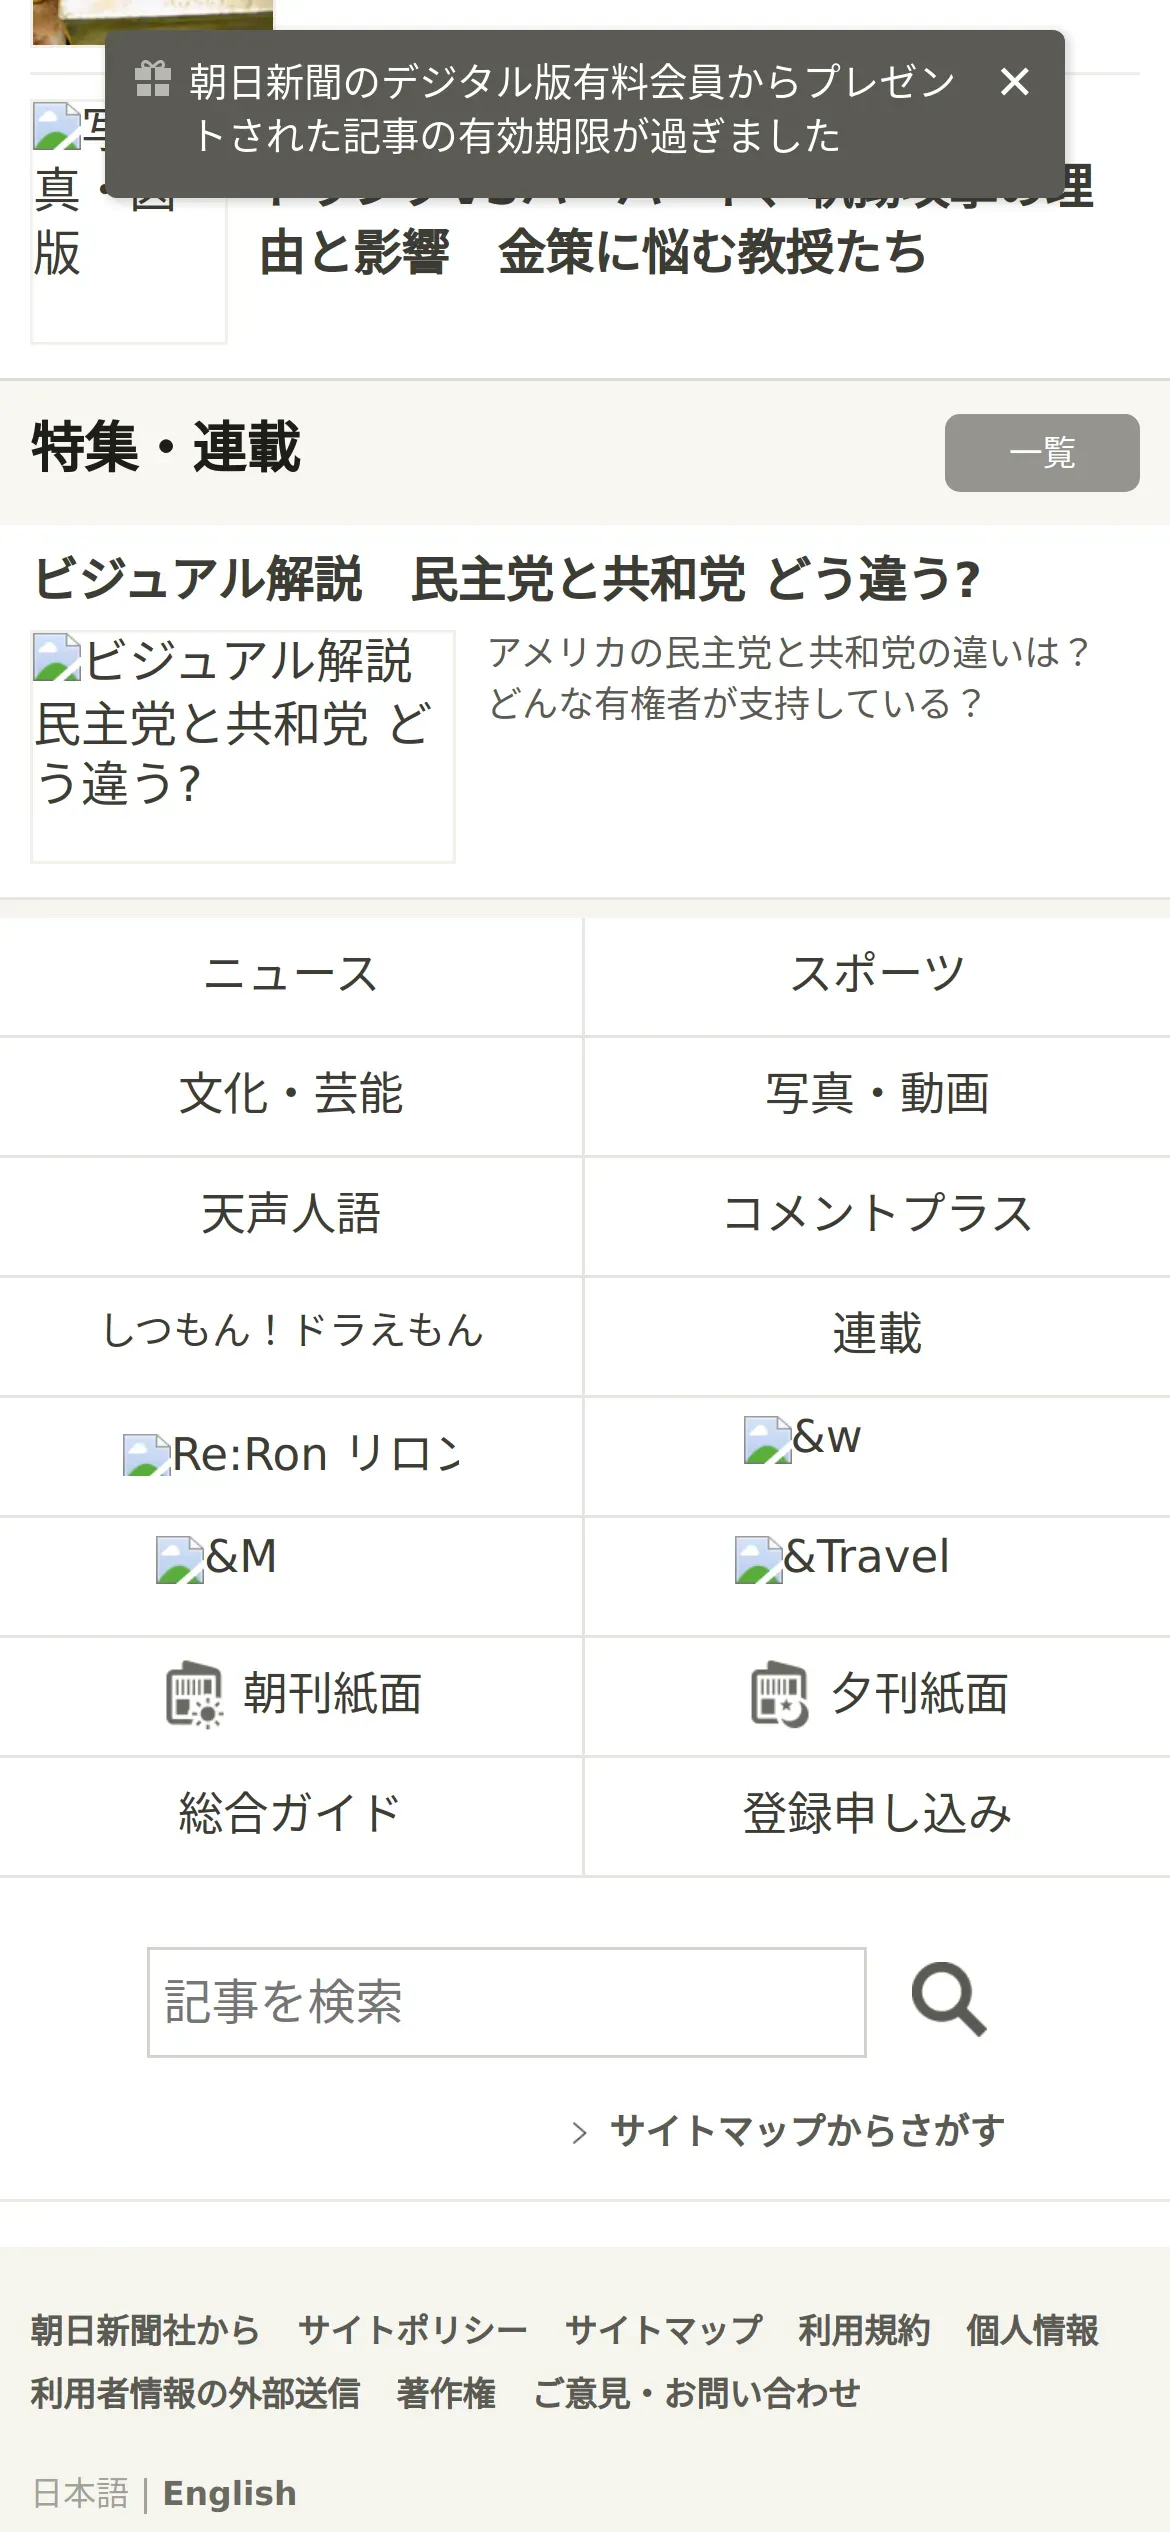
Task: Open the 朝刊紙面 morning edition icon
Action: (194, 1694)
